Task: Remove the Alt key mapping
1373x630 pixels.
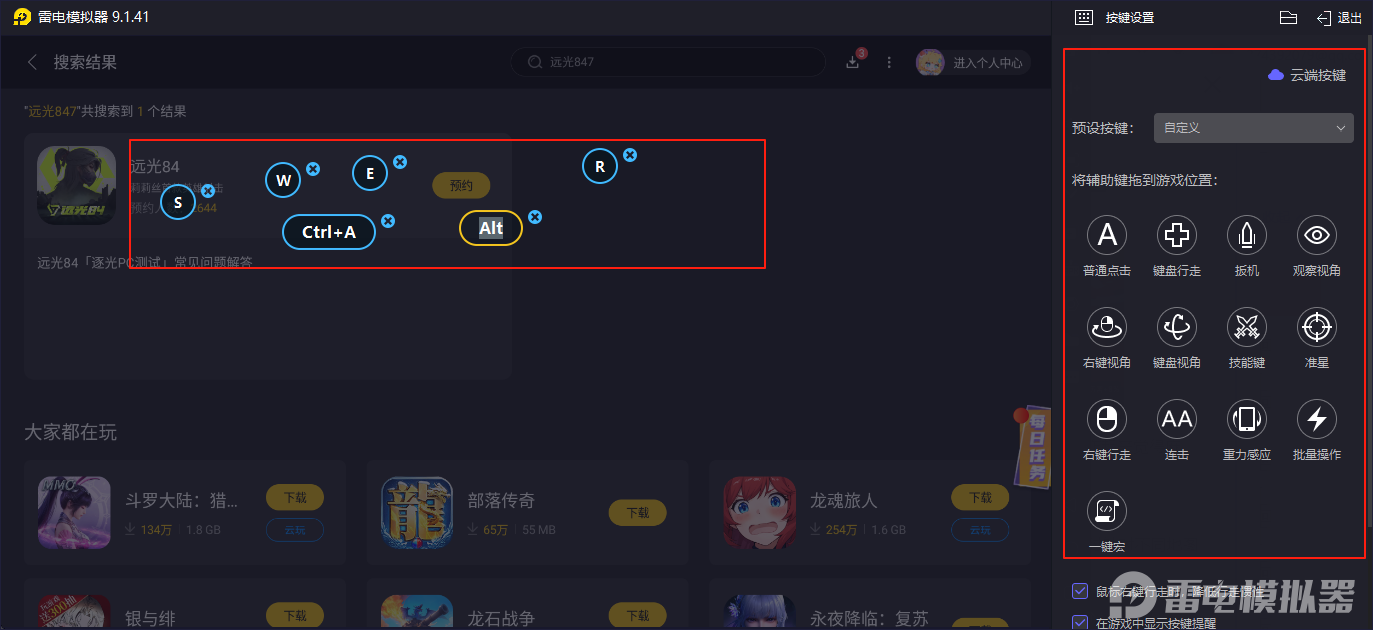Action: (x=535, y=217)
